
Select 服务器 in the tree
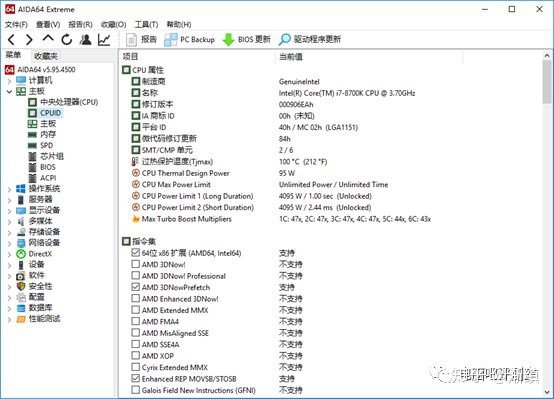(x=35, y=200)
